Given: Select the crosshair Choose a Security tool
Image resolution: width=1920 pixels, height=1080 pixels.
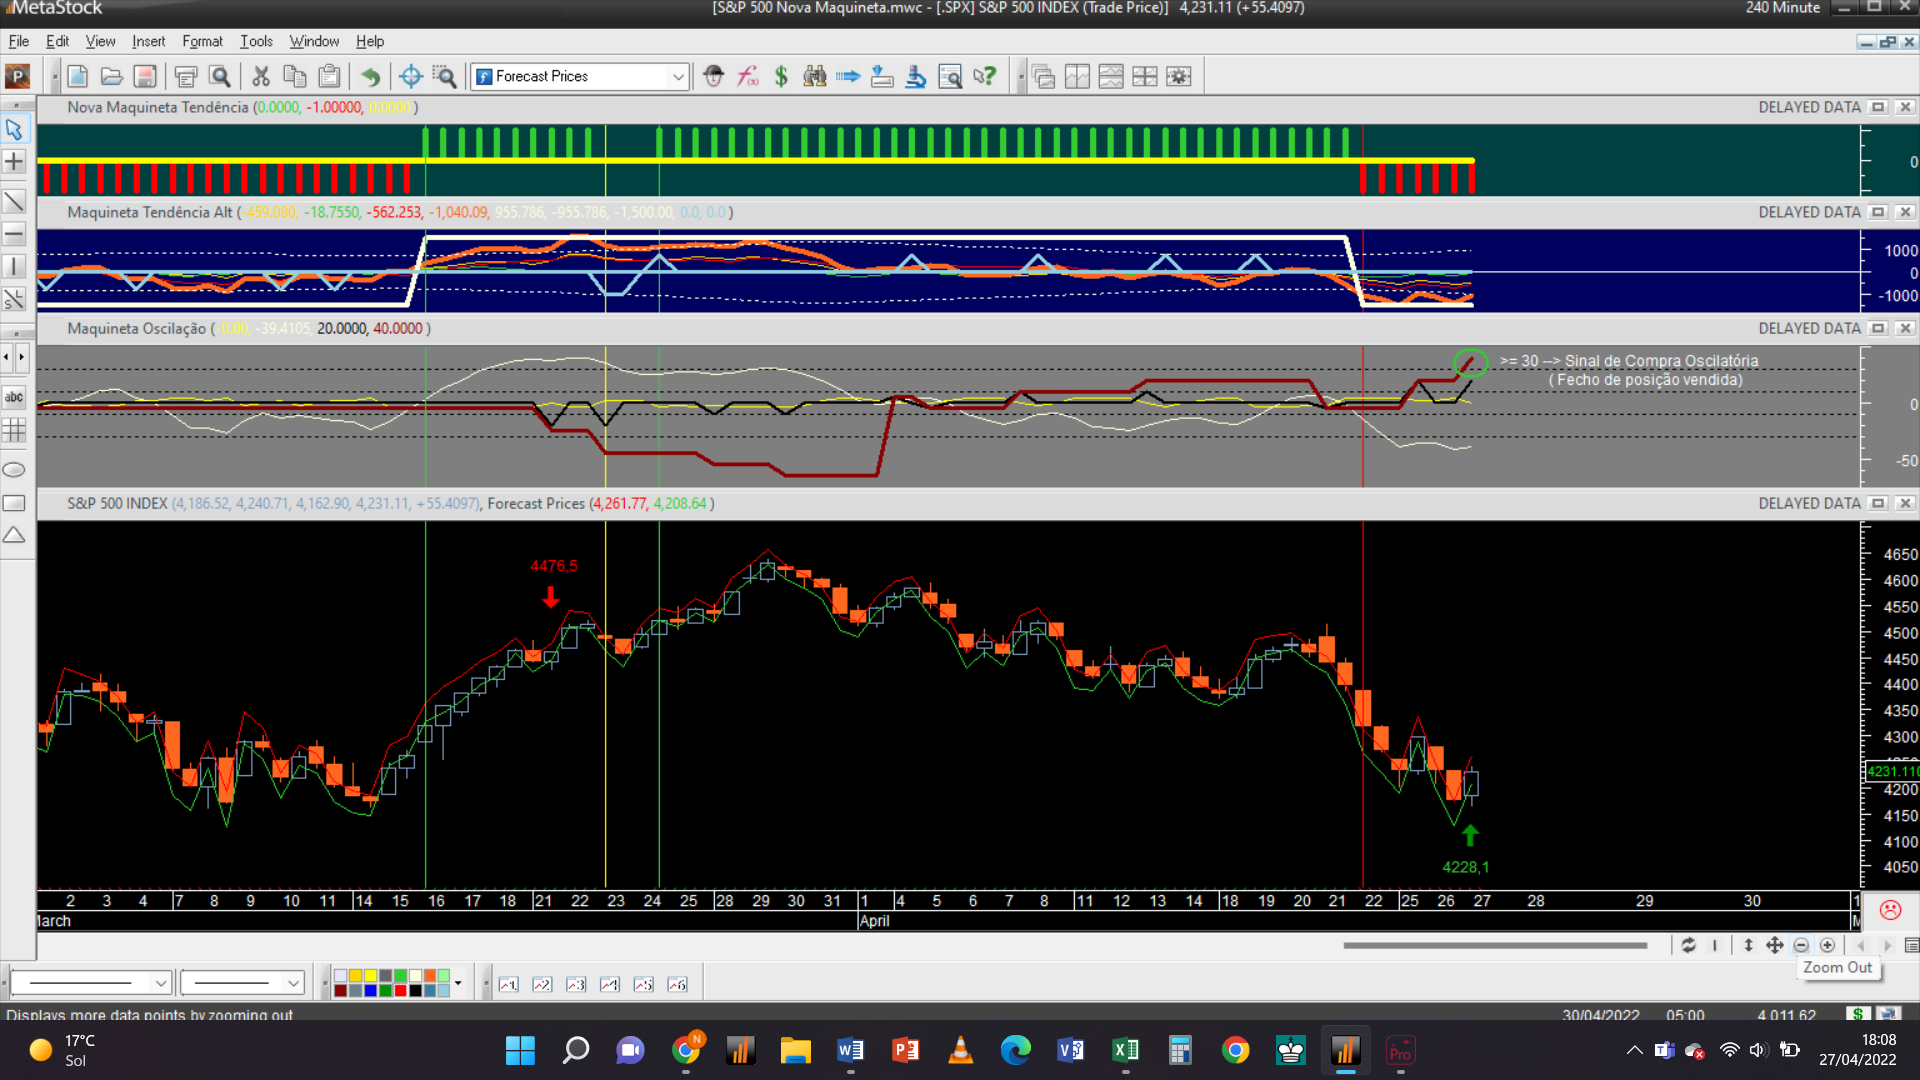Looking at the screenshot, I should click(410, 76).
